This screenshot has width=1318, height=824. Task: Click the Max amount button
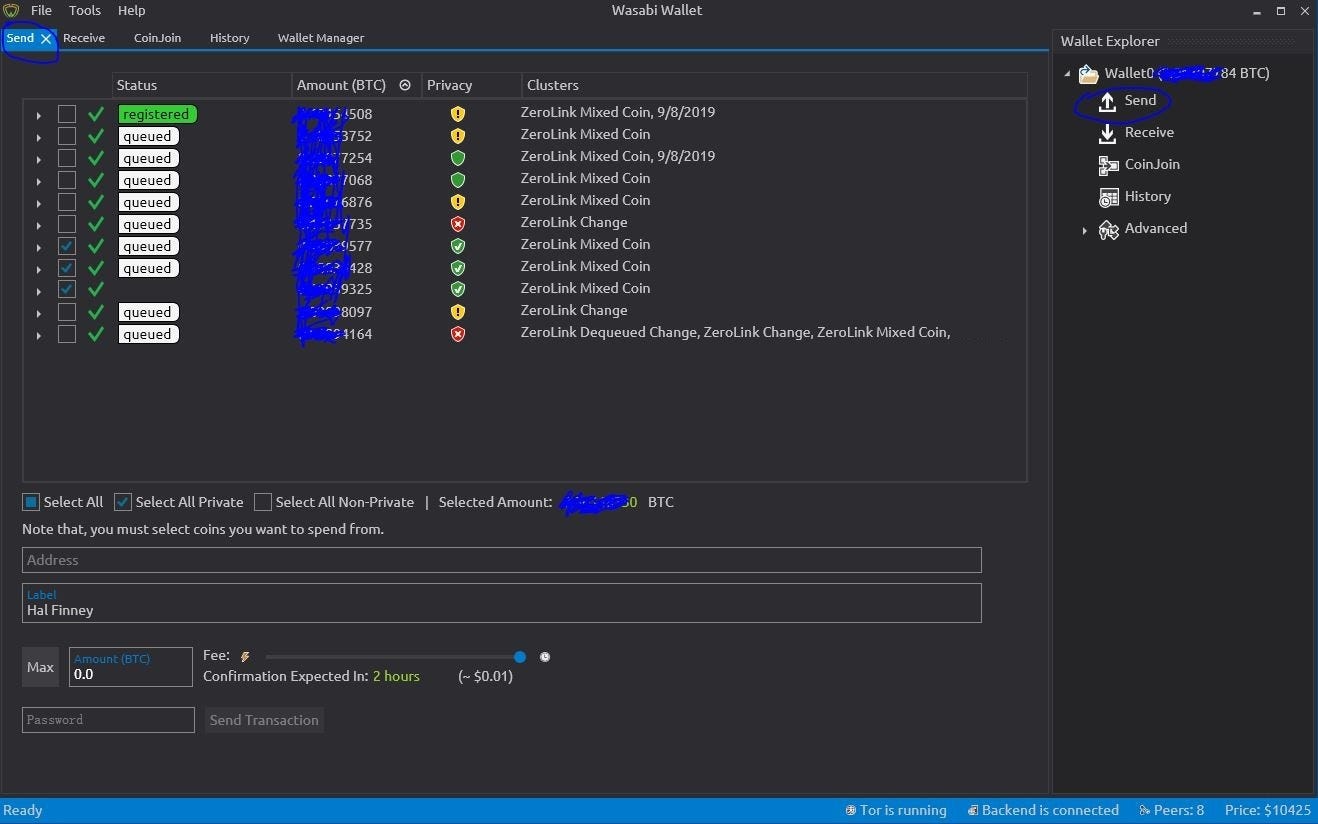pos(40,667)
